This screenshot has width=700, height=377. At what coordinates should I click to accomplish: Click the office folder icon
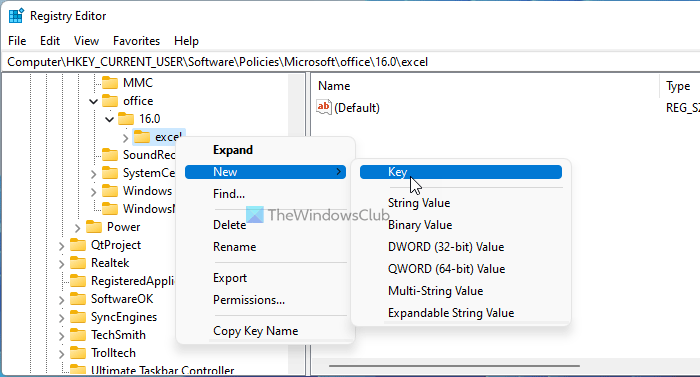click(110, 101)
